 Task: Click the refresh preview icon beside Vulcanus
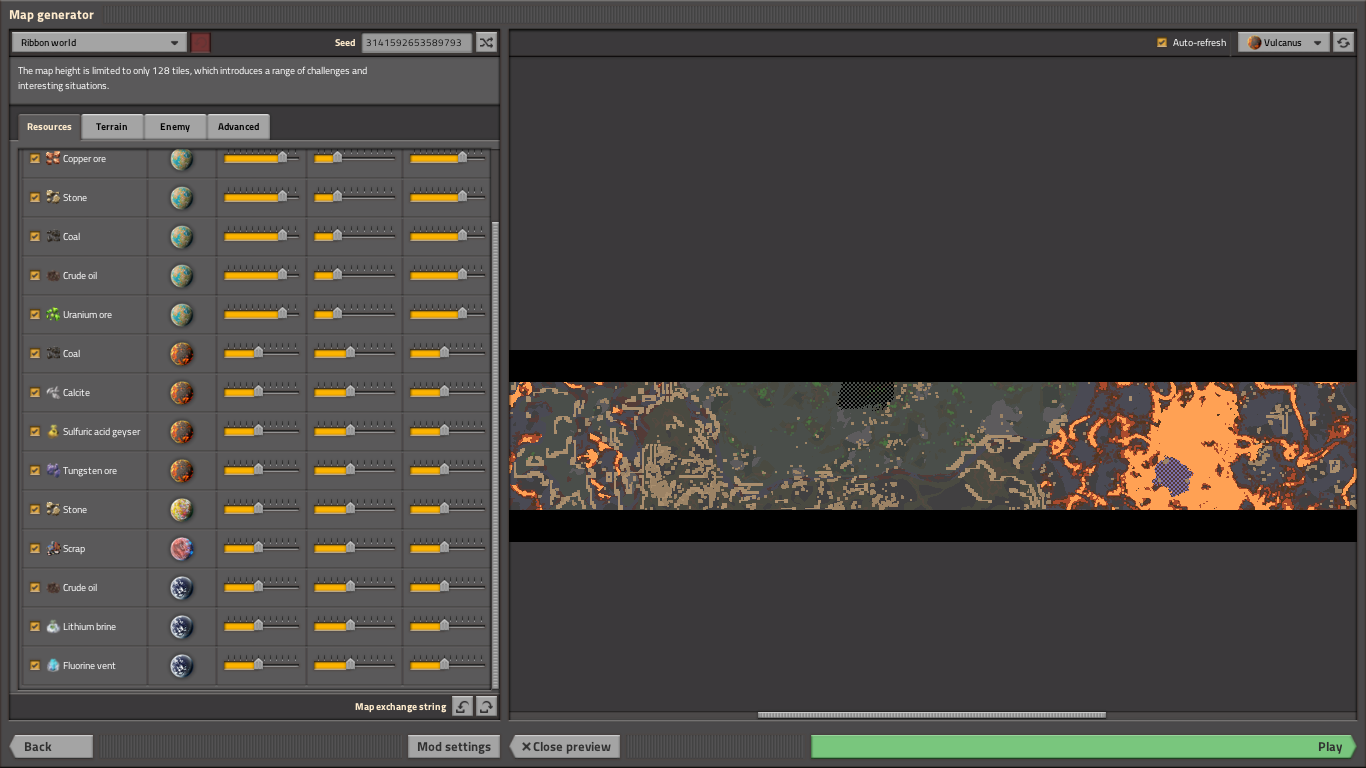[x=1343, y=43]
